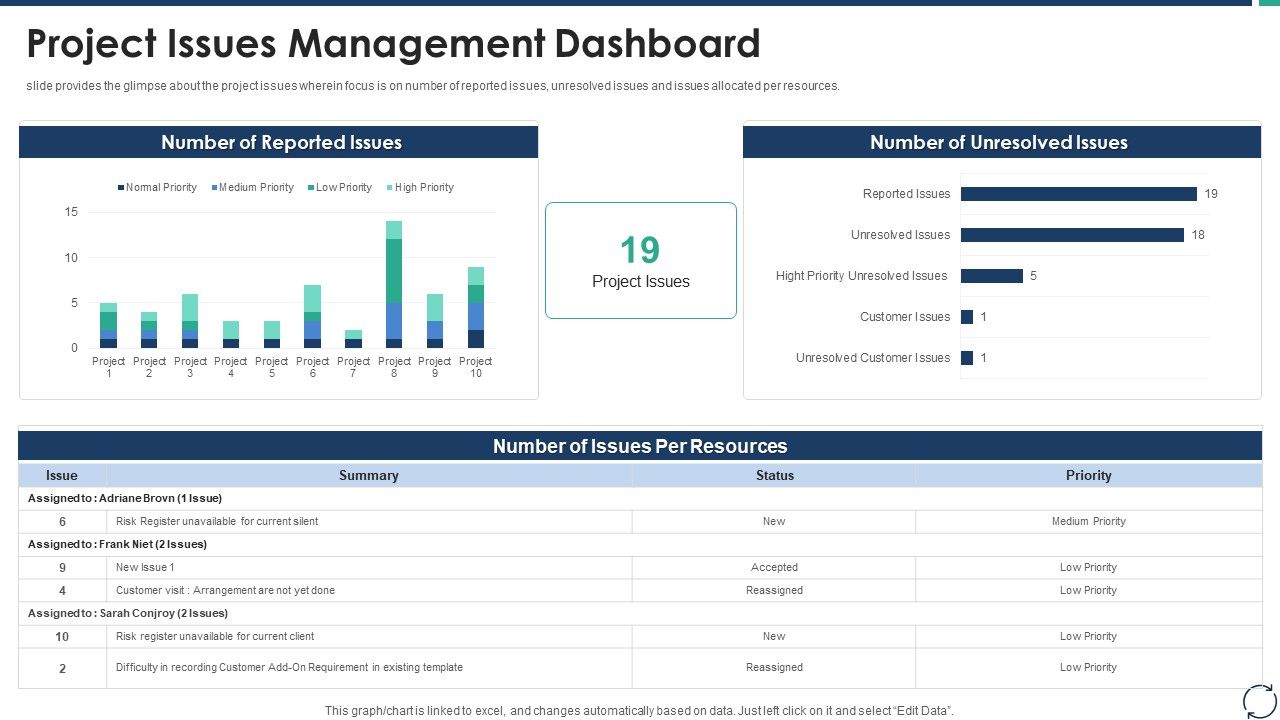Screen dimensions: 1280x720
Task: Click the 'Accepted' status cell
Action: tap(774, 567)
